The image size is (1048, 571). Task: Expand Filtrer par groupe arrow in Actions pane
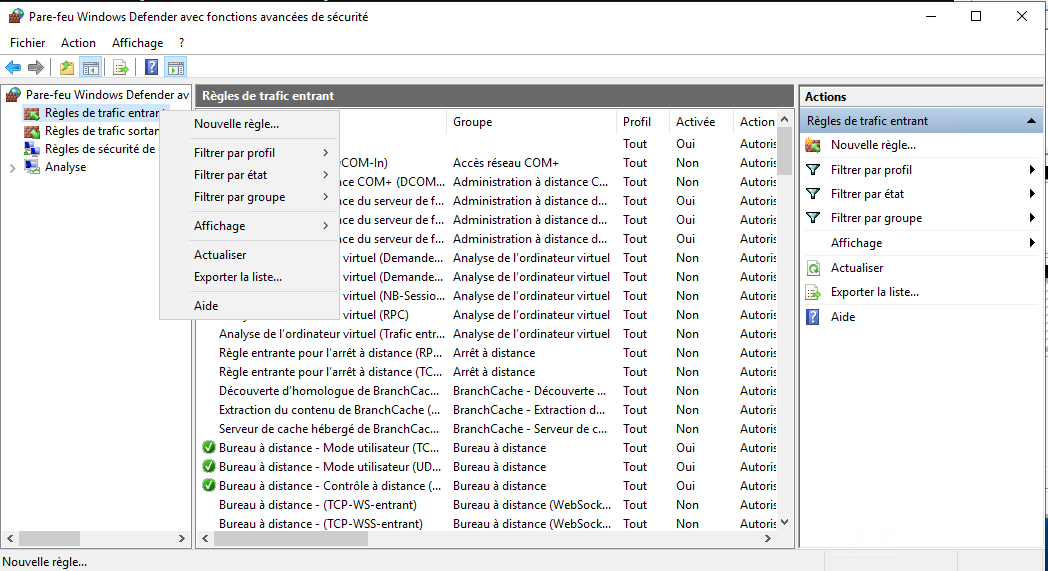tap(1032, 217)
